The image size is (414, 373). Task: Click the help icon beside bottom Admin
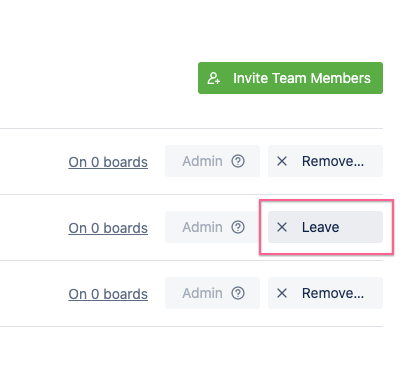pos(238,293)
